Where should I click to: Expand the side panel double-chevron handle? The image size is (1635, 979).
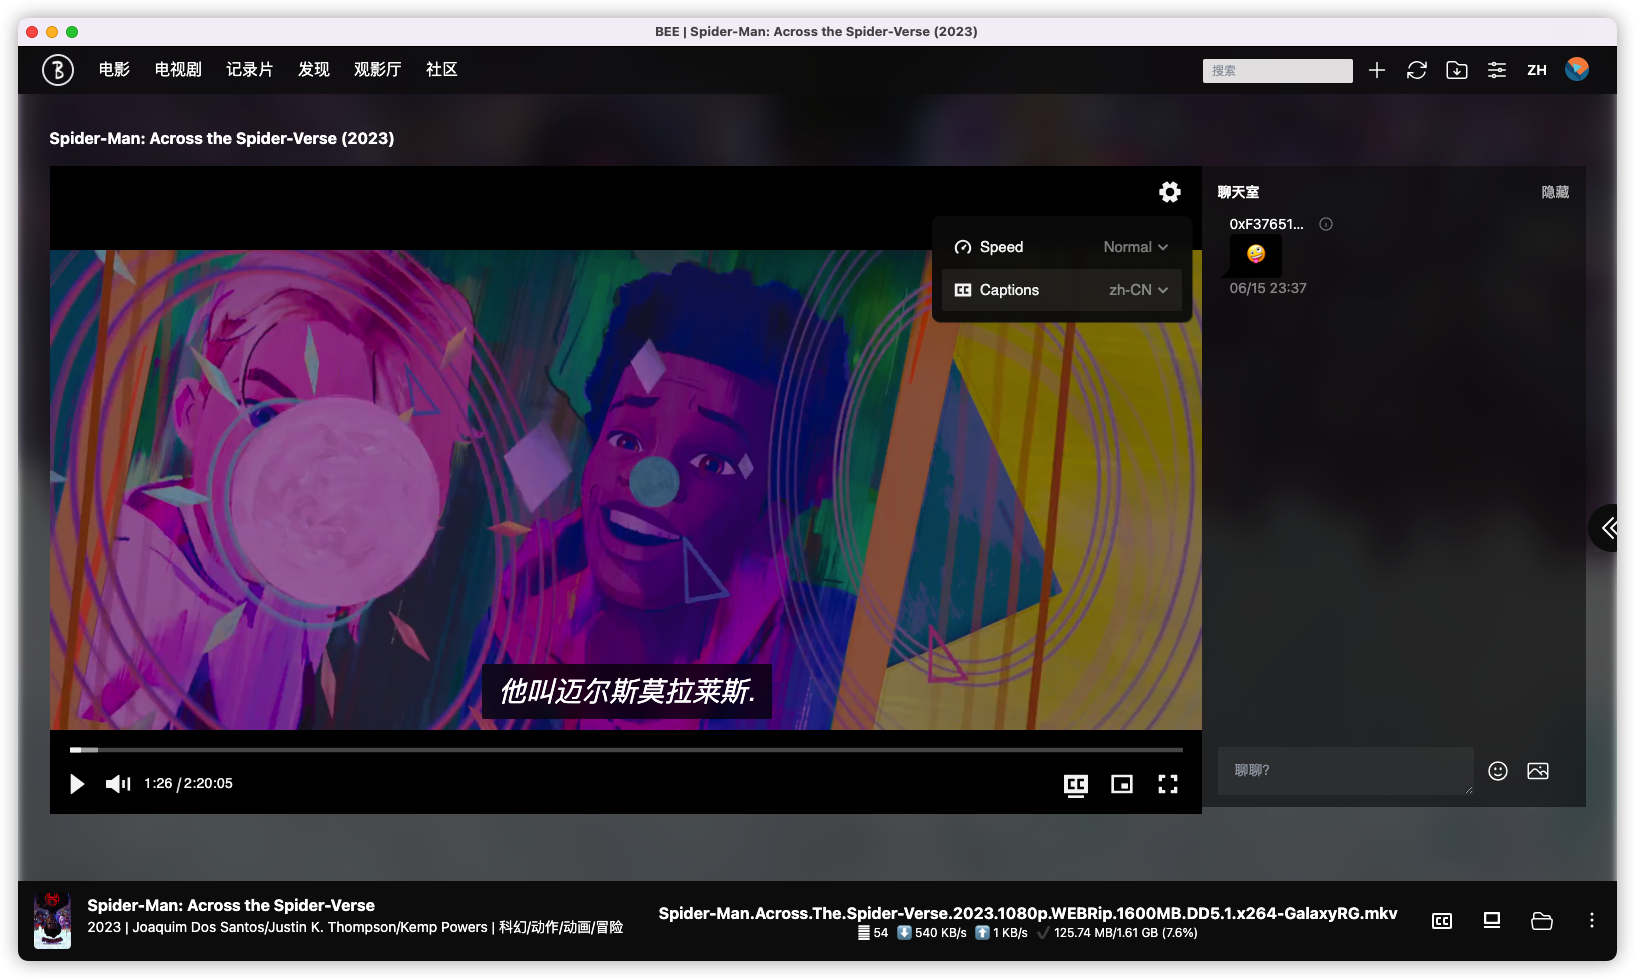point(1609,528)
